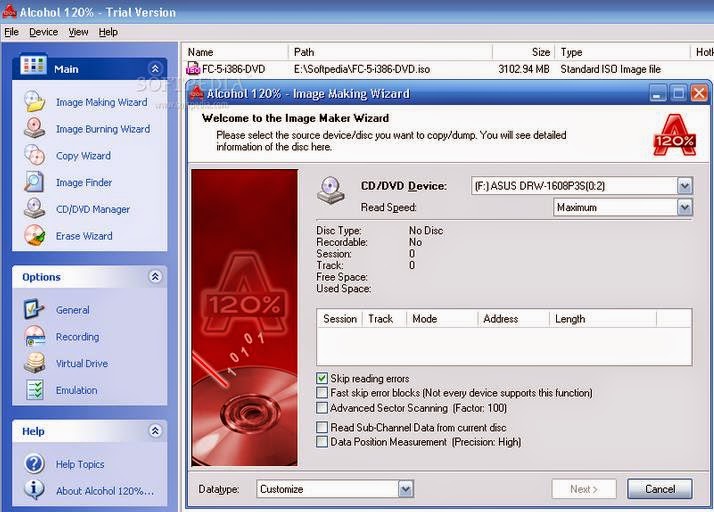The height and width of the screenshot is (512, 714).
Task: Click the Next button in wizard
Action: pyautogui.click(x=584, y=489)
